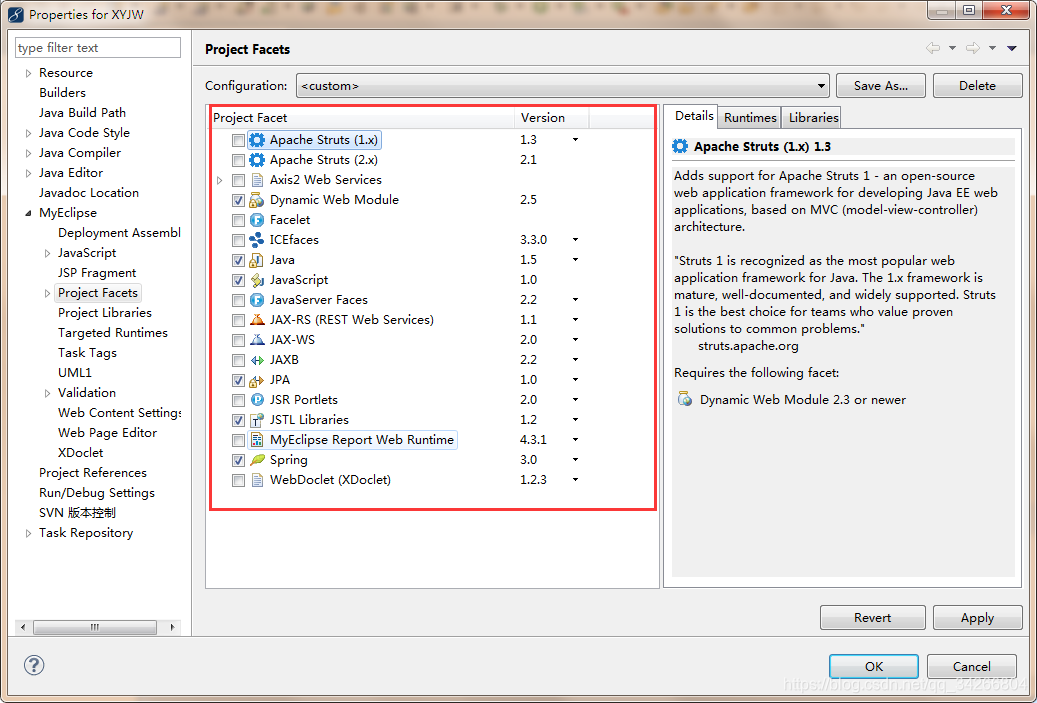Screen dimensions: 1037x703
Task: Click the Dynamic Web Module facet icon
Action: [x=257, y=200]
